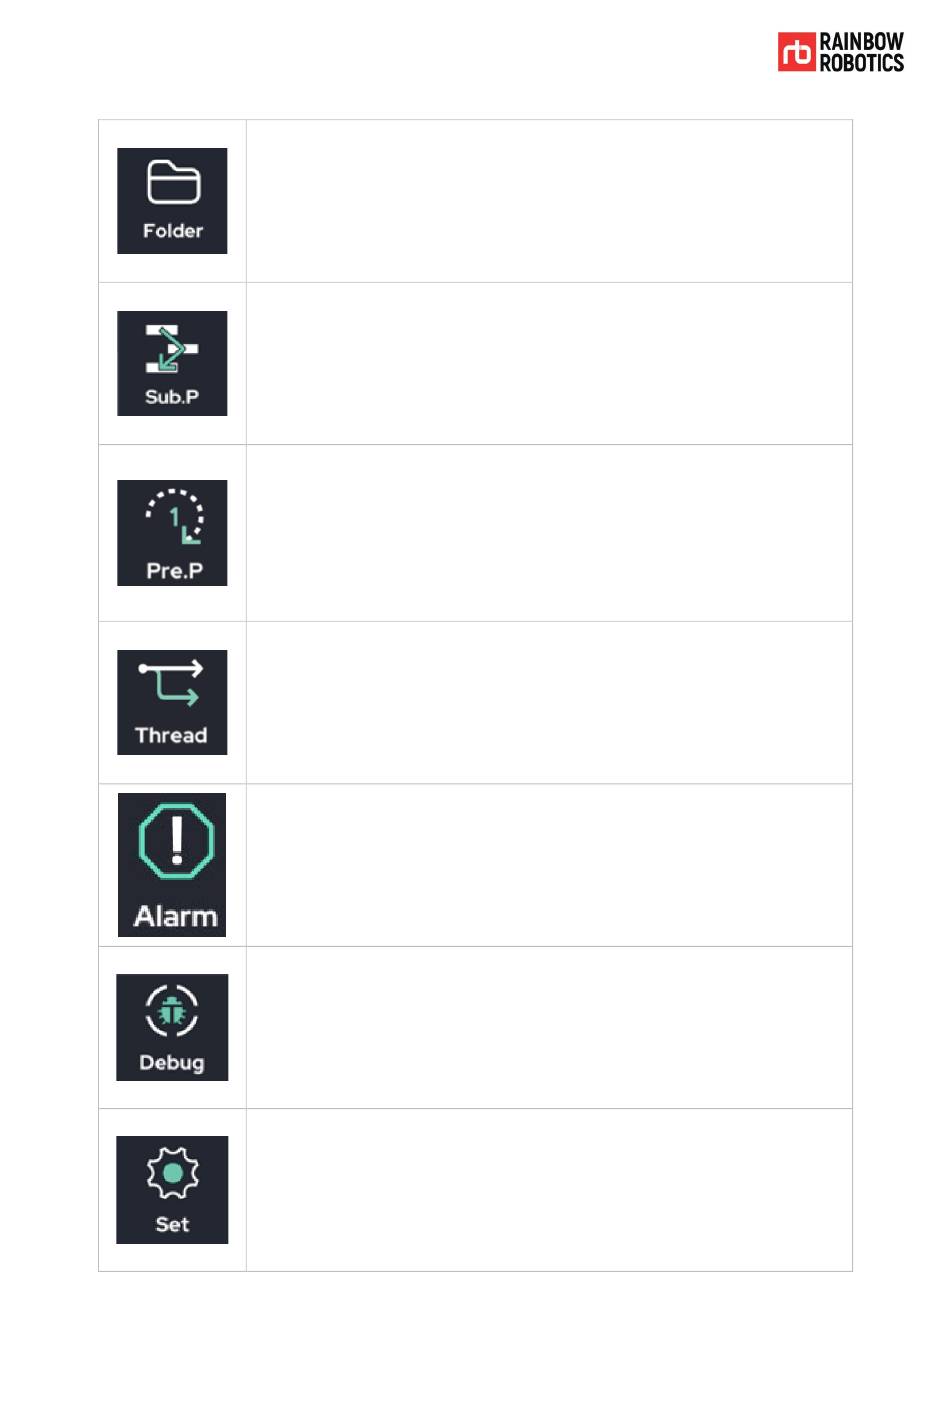Click the "Thread" text label
950x1419 pixels.
[171, 735]
